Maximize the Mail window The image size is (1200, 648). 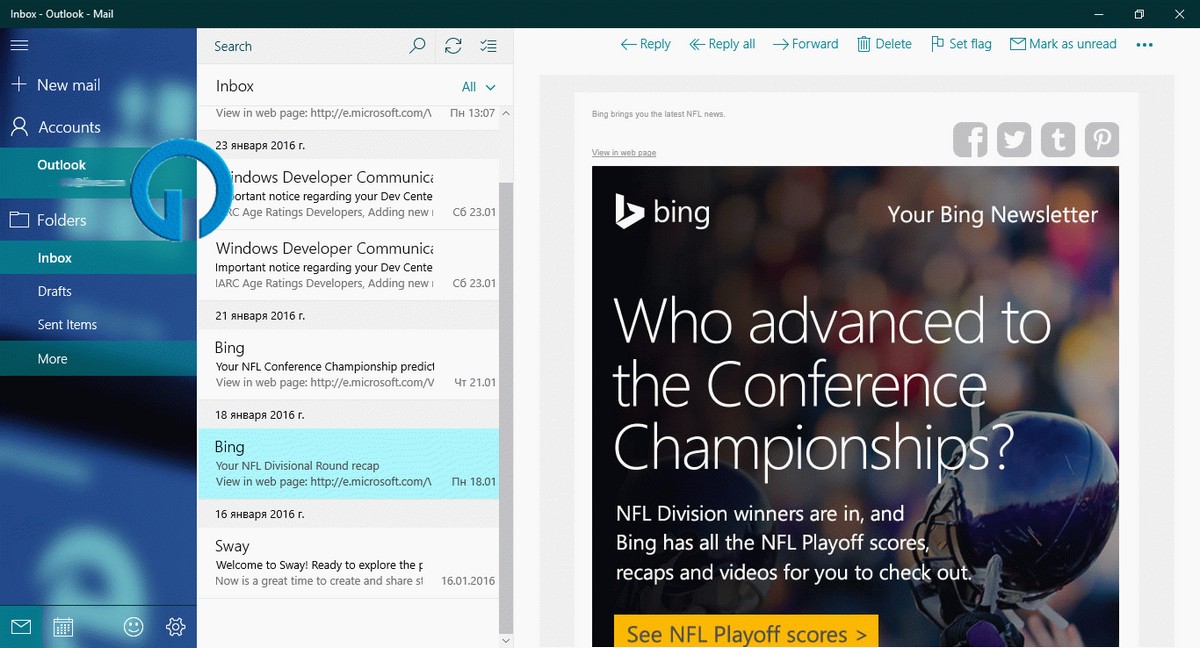[x=1139, y=14]
